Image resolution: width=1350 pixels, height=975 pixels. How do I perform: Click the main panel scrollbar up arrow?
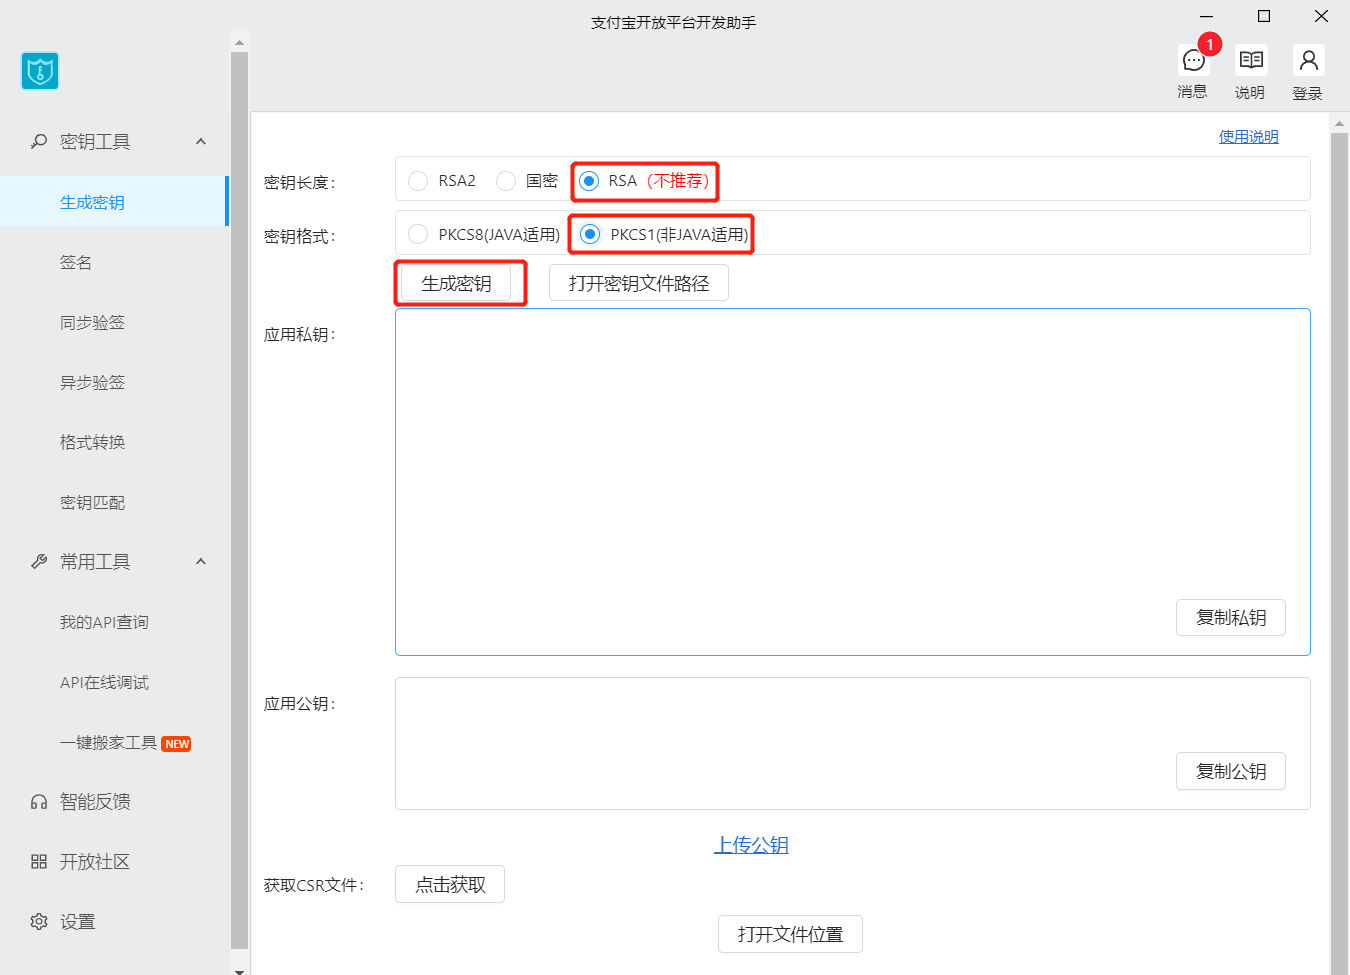(1340, 124)
